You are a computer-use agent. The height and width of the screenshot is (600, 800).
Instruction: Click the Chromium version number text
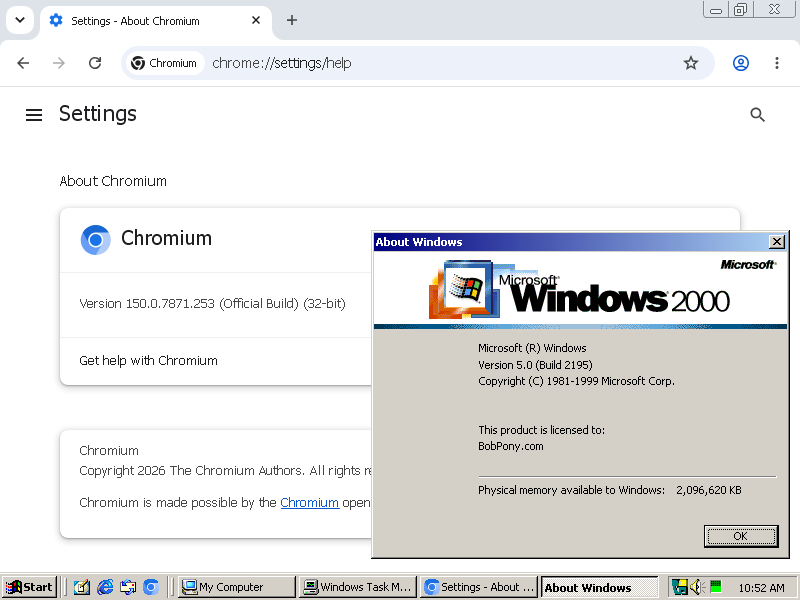pyautogui.click(x=212, y=304)
